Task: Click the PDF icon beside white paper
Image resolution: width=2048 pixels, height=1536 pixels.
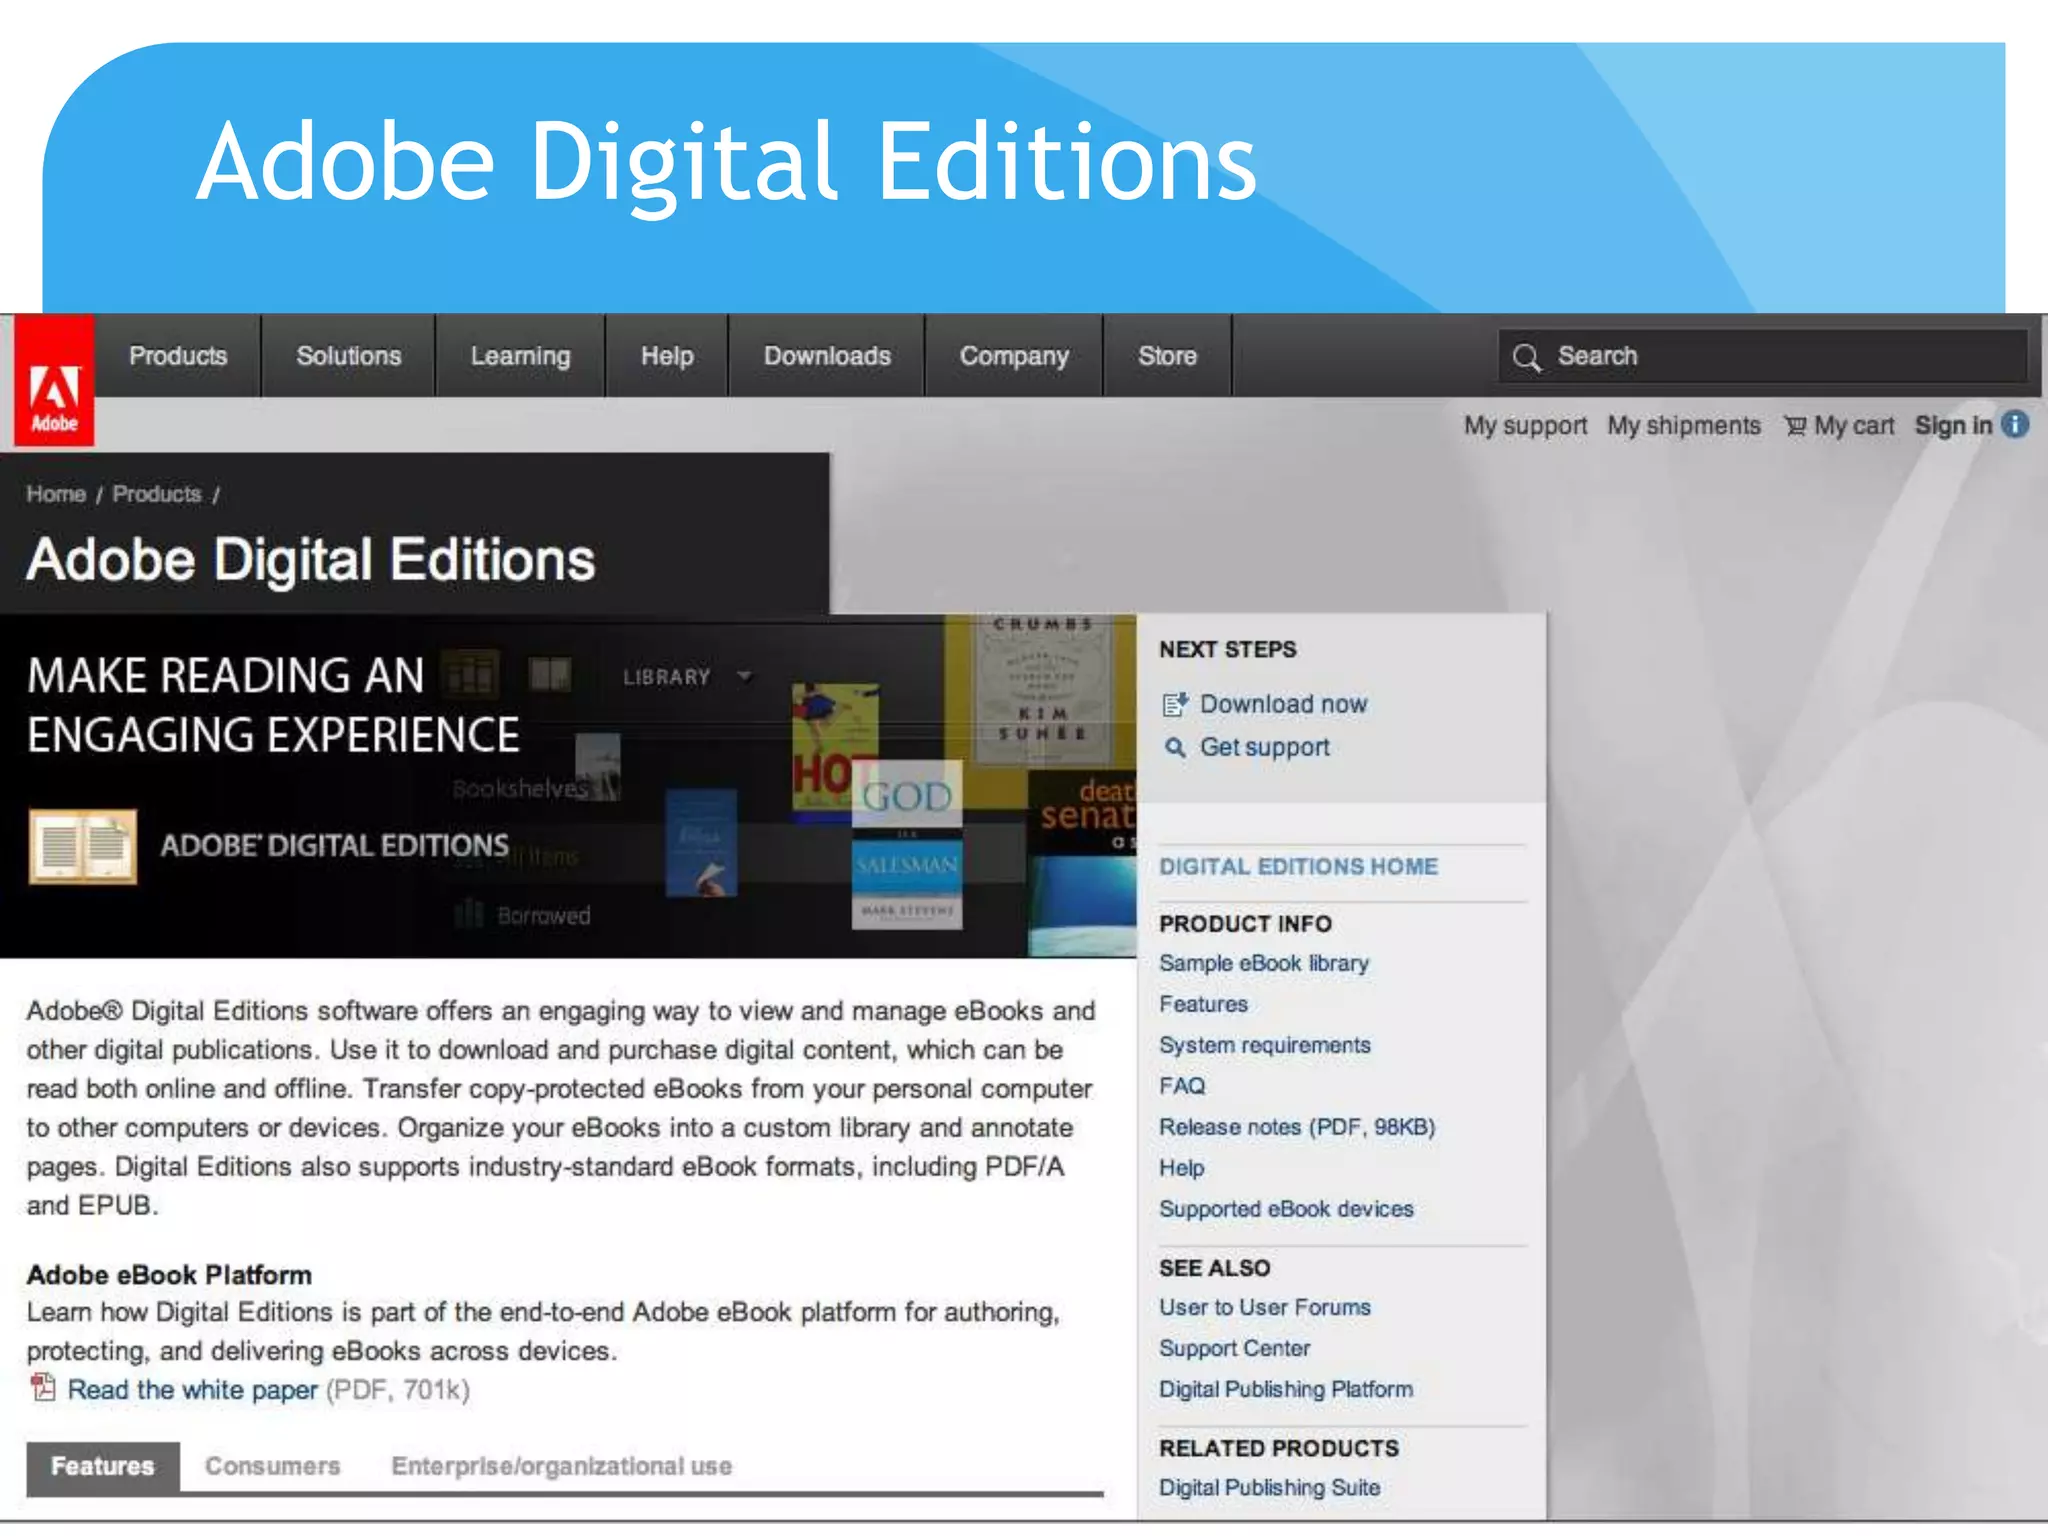Action: [43, 1387]
